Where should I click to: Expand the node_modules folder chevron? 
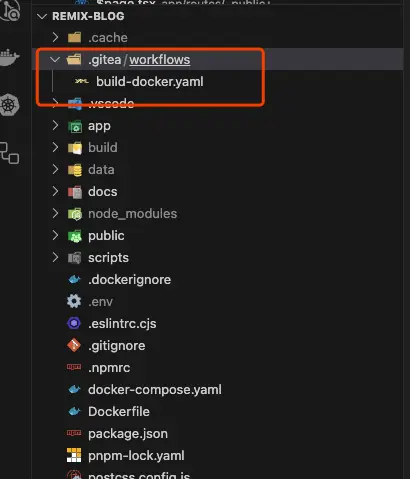pyautogui.click(x=55, y=213)
